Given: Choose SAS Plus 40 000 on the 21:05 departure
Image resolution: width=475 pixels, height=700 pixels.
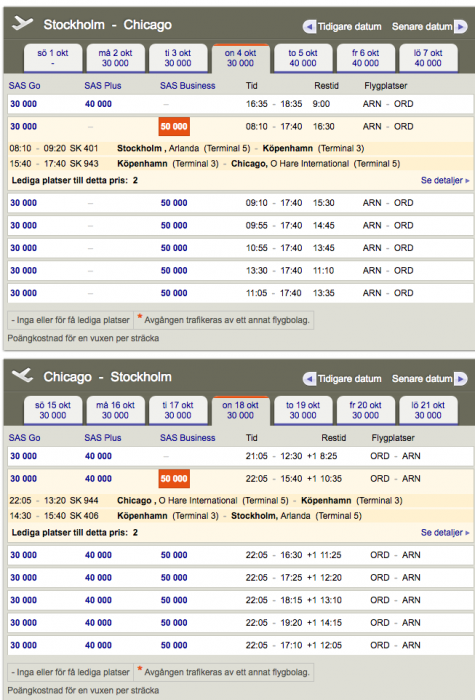Looking at the screenshot, I should [98, 456].
